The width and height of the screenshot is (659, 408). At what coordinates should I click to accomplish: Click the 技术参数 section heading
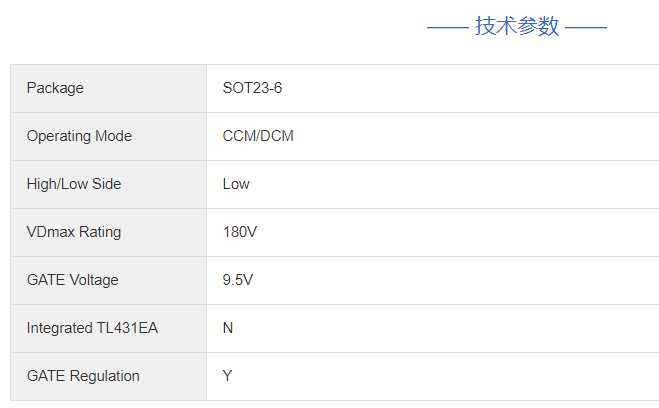(x=517, y=27)
